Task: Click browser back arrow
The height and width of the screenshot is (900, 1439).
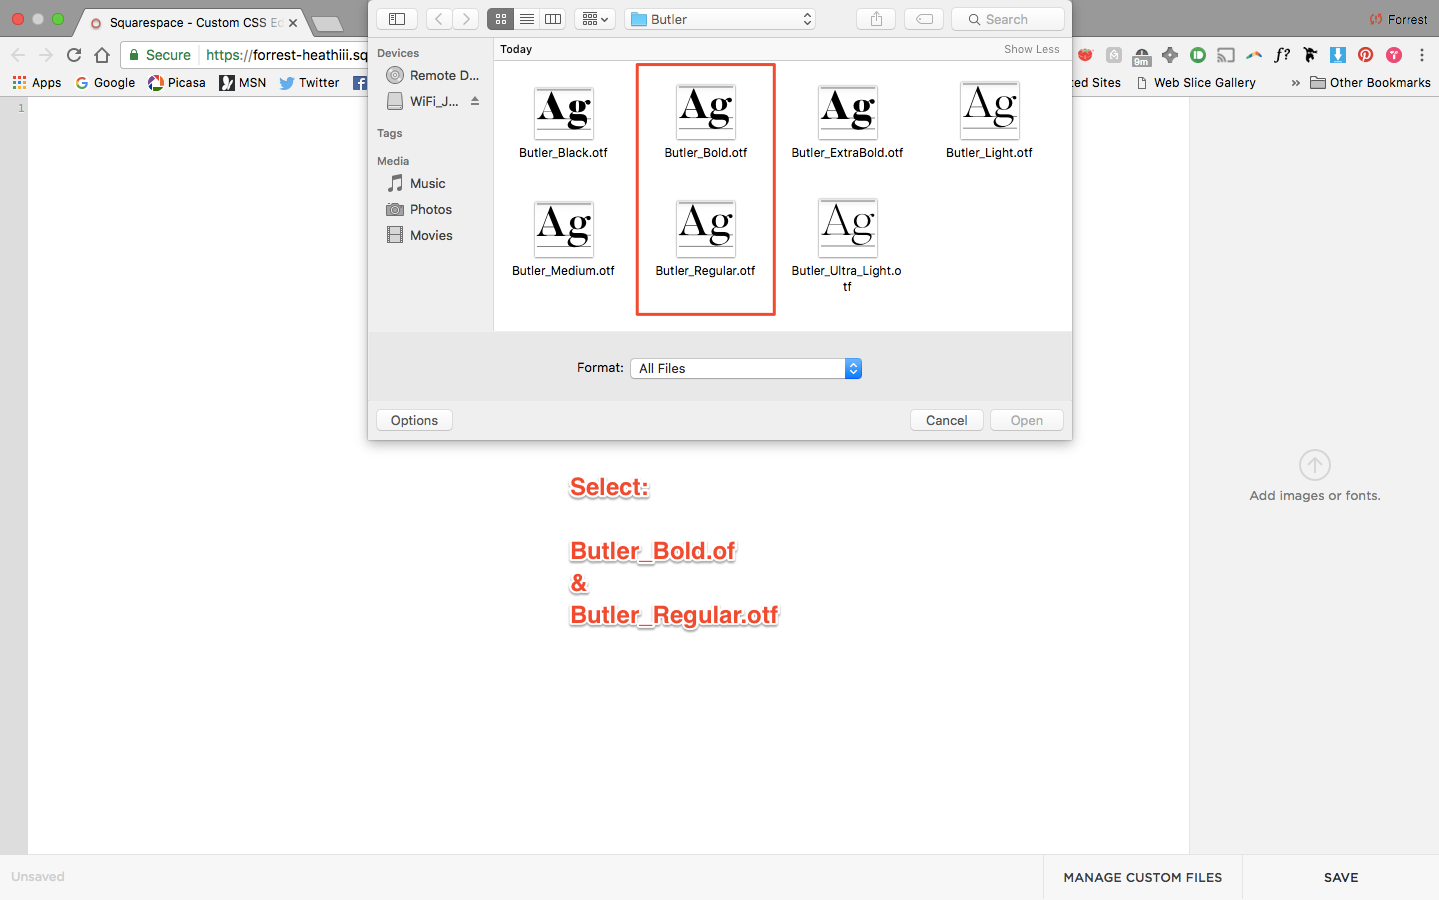Action: (18, 55)
